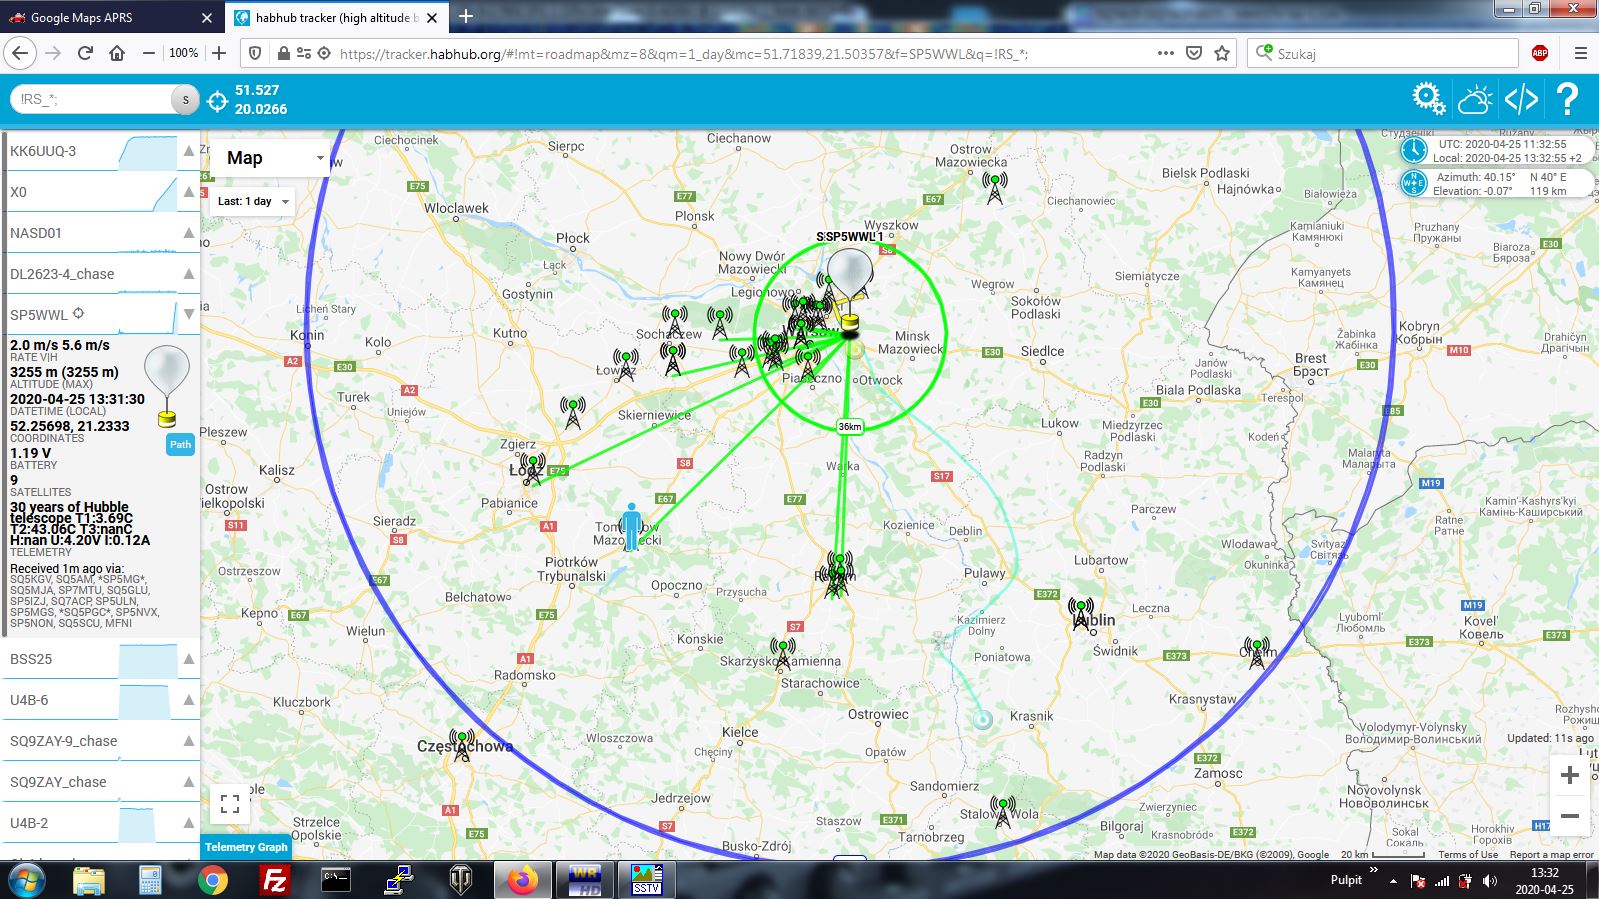Open a new browser tab
The height and width of the screenshot is (899, 1599).
[x=465, y=17]
